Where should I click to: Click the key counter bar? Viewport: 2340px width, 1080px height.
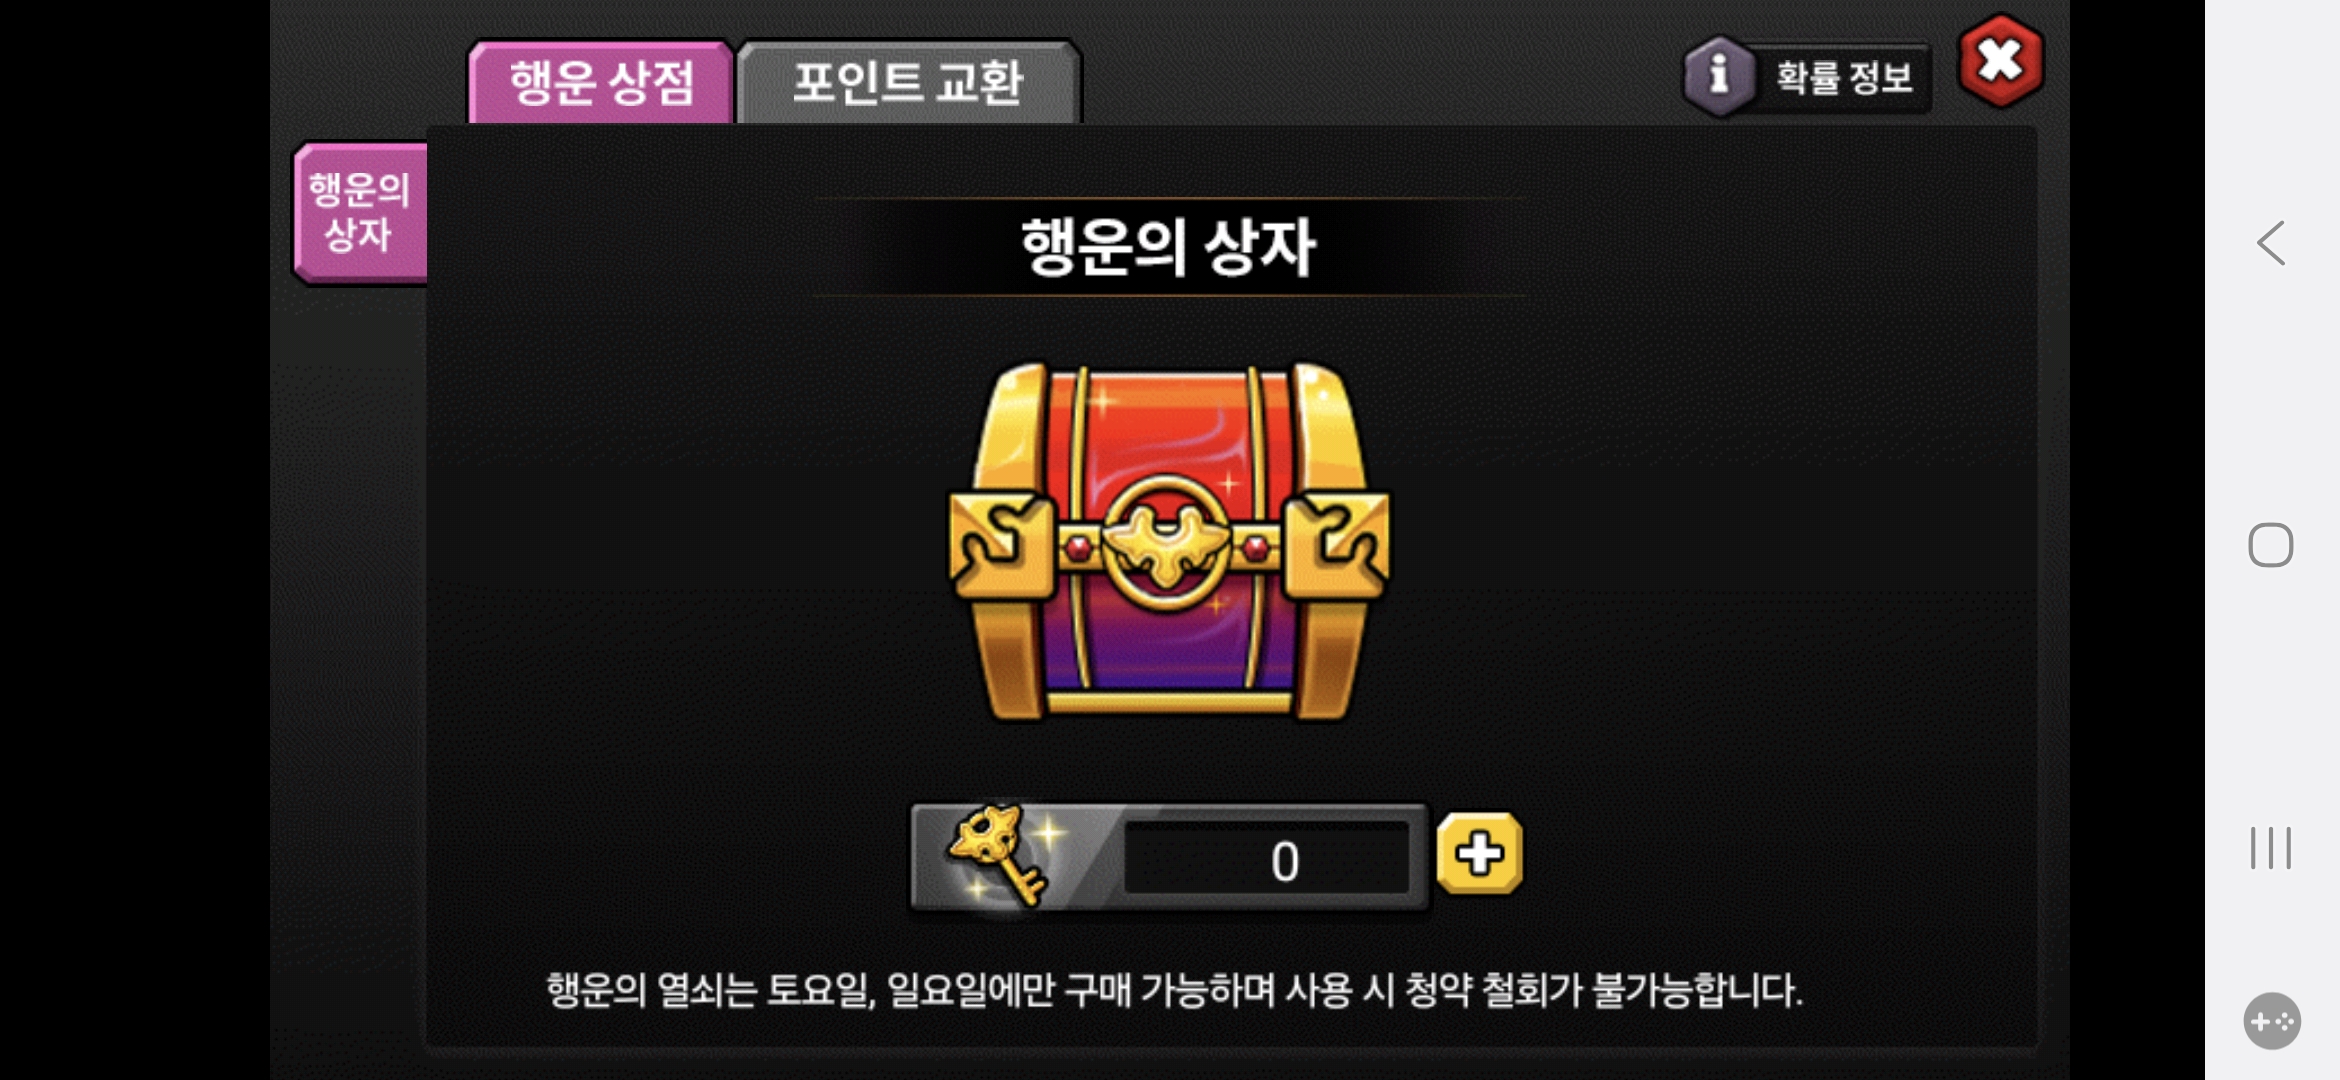[x=1168, y=857]
